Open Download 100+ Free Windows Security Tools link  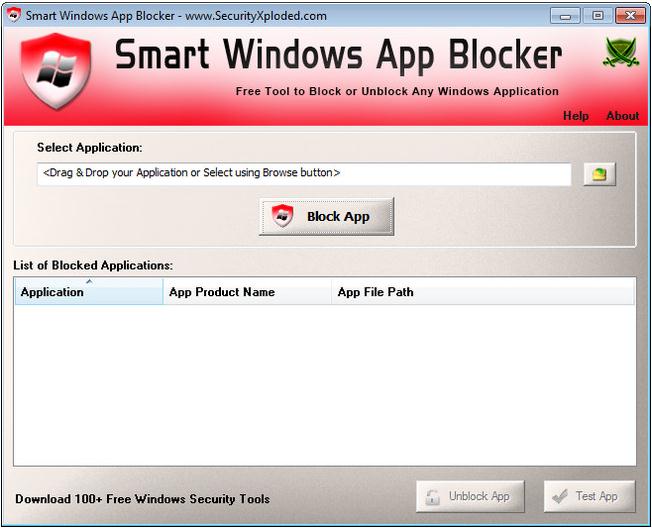click(x=143, y=499)
